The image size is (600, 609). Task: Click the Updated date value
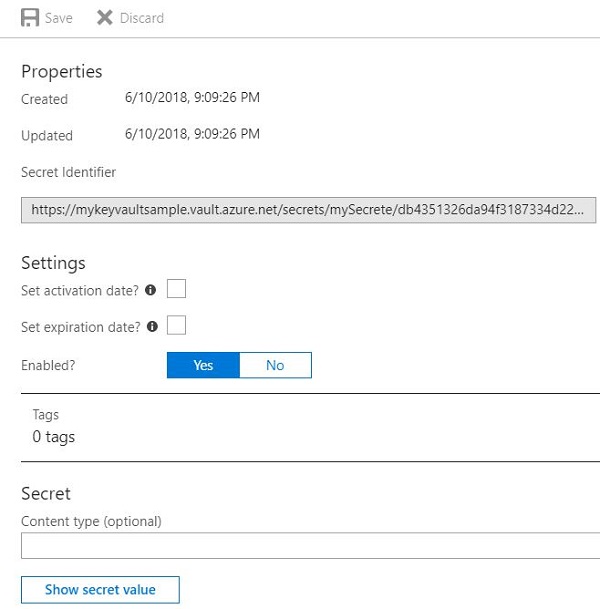pos(193,134)
